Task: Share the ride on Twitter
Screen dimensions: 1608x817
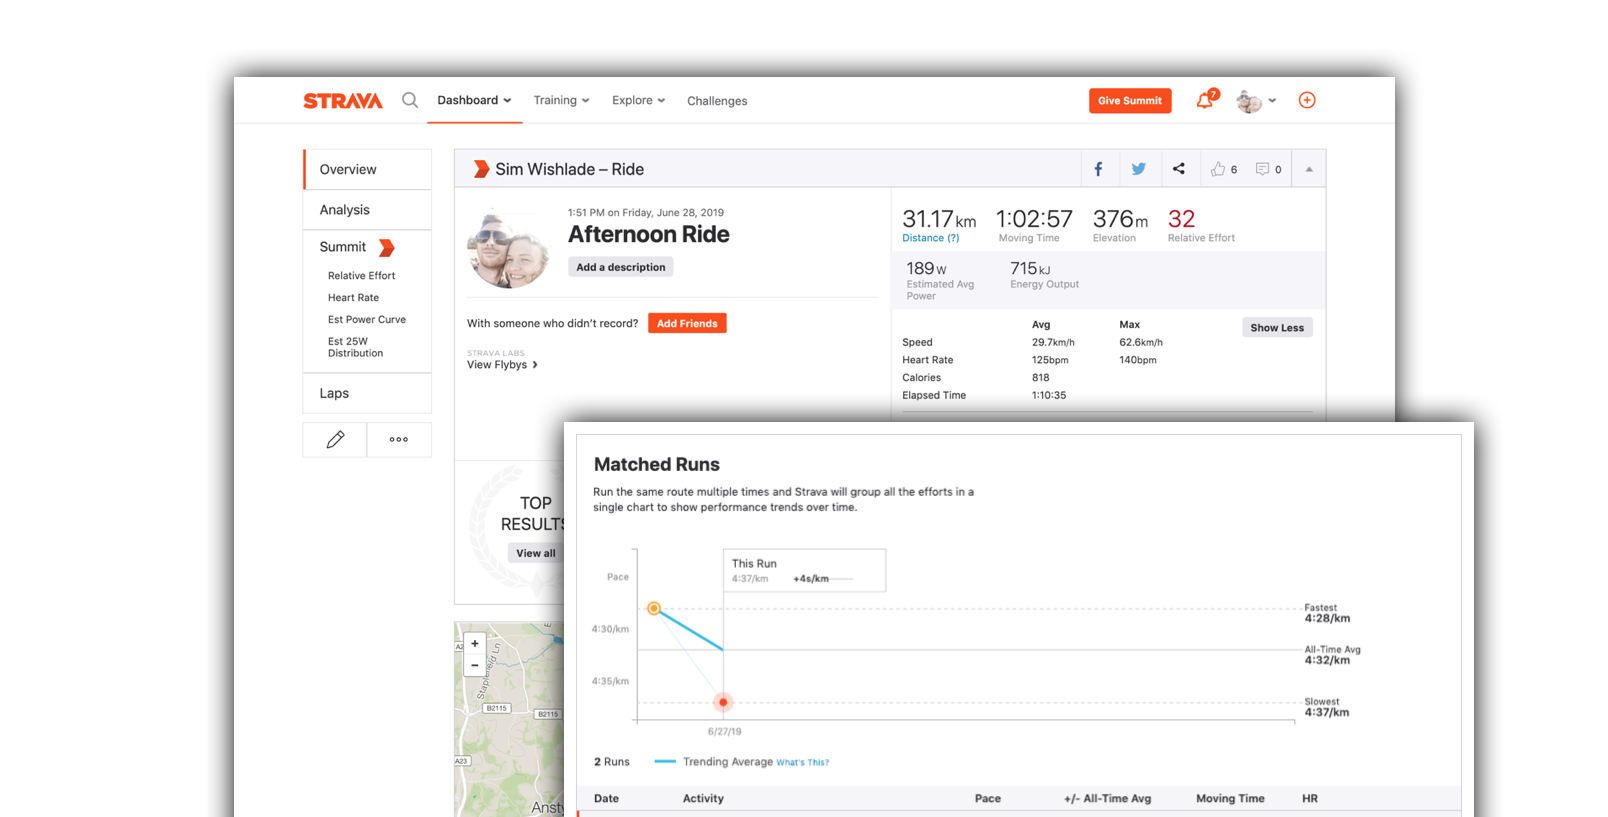Action: (x=1138, y=169)
